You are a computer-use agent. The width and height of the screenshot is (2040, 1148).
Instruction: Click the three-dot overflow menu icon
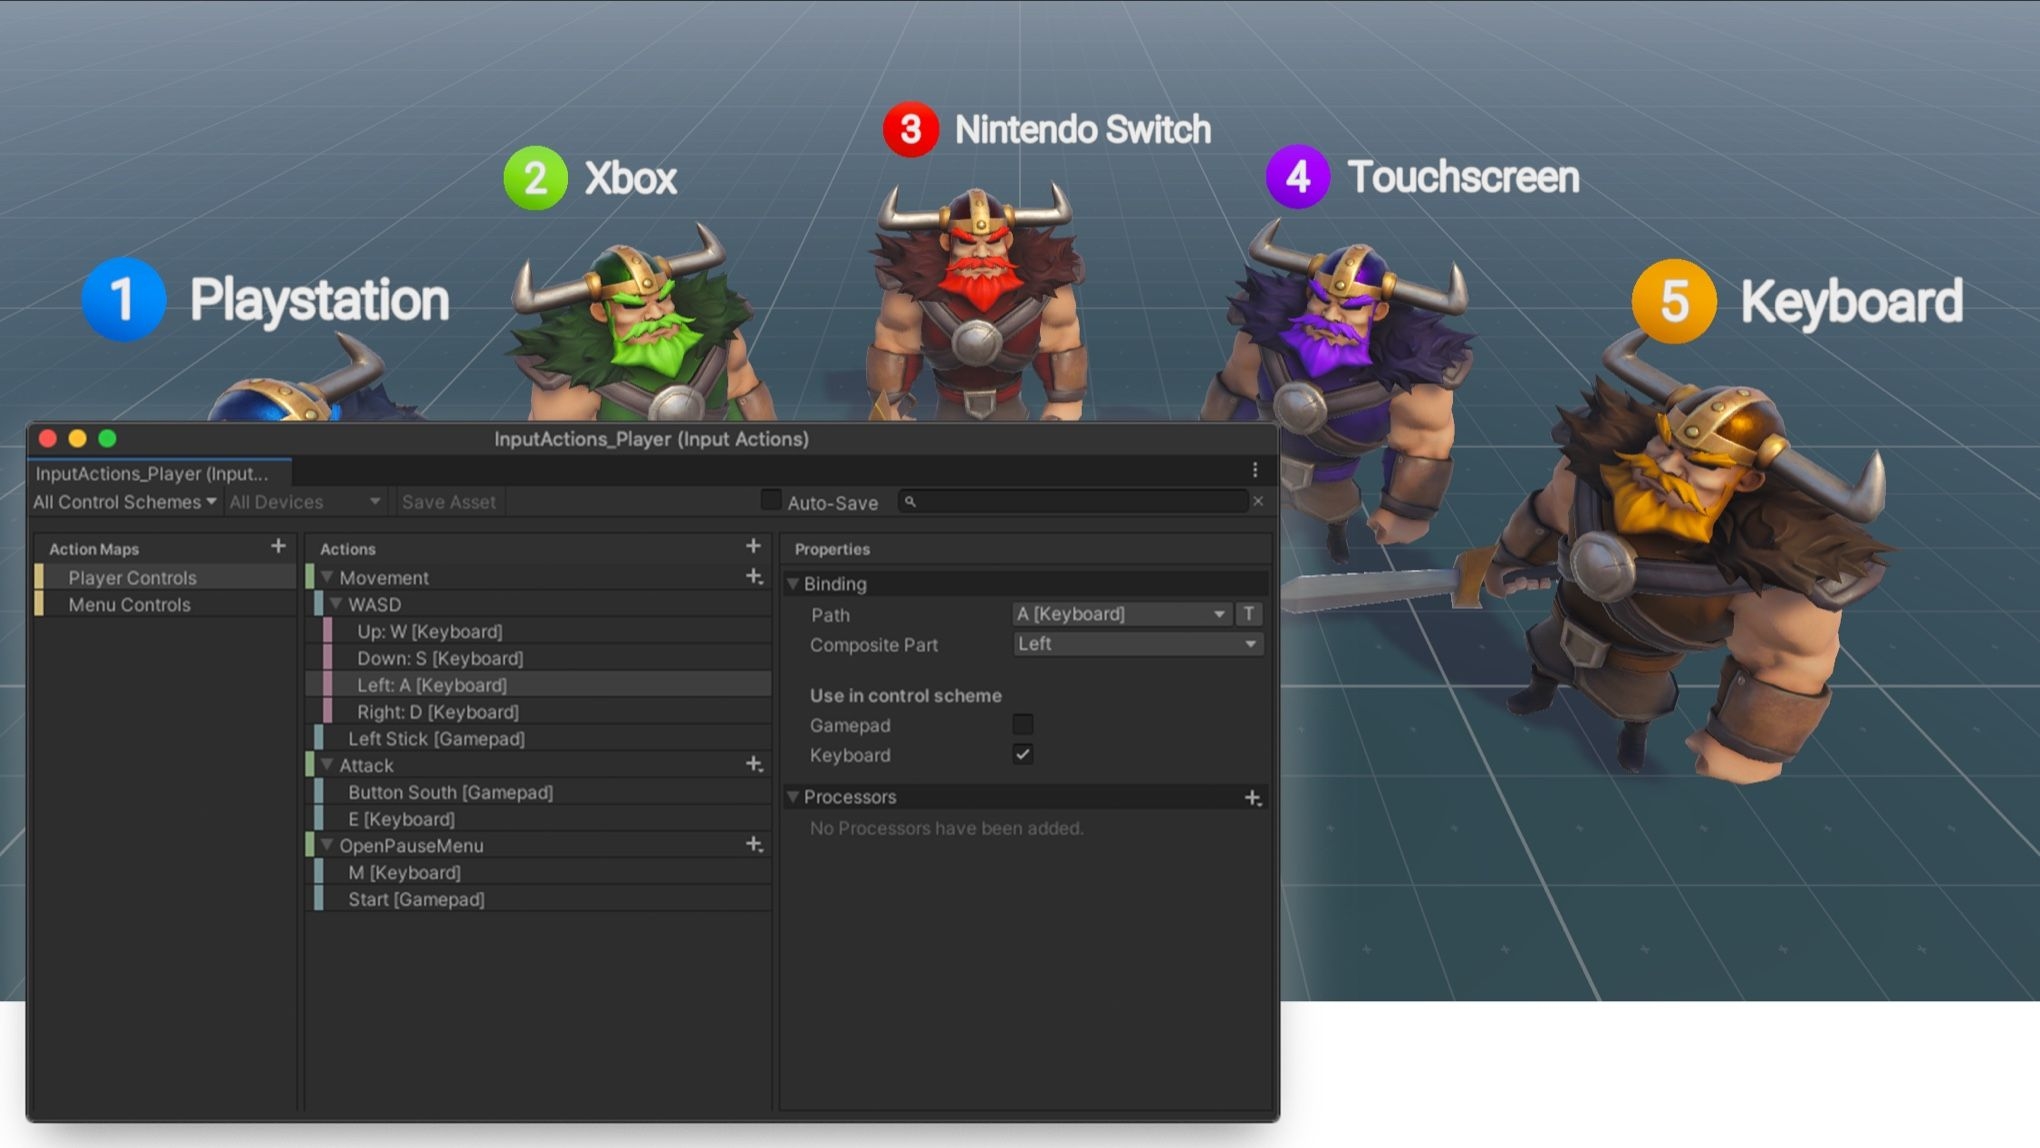tap(1255, 470)
